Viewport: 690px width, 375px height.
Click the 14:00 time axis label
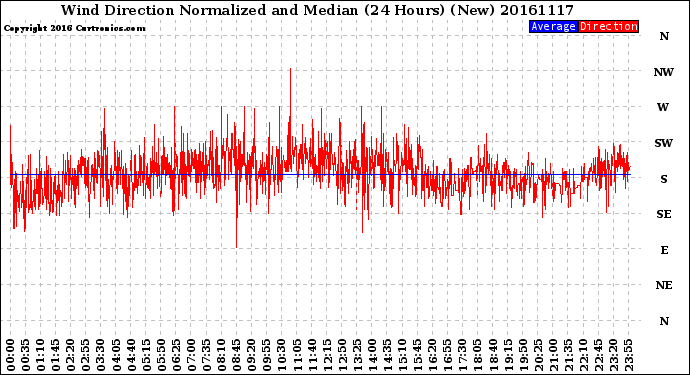[x=372, y=355]
